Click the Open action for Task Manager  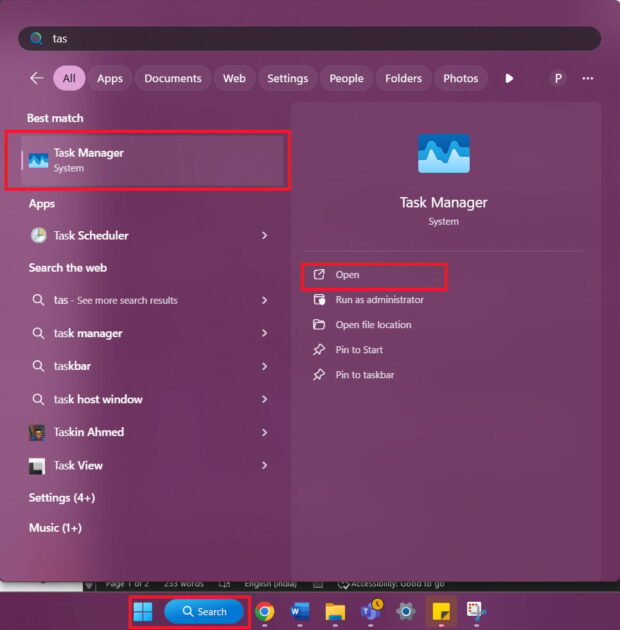(374, 275)
